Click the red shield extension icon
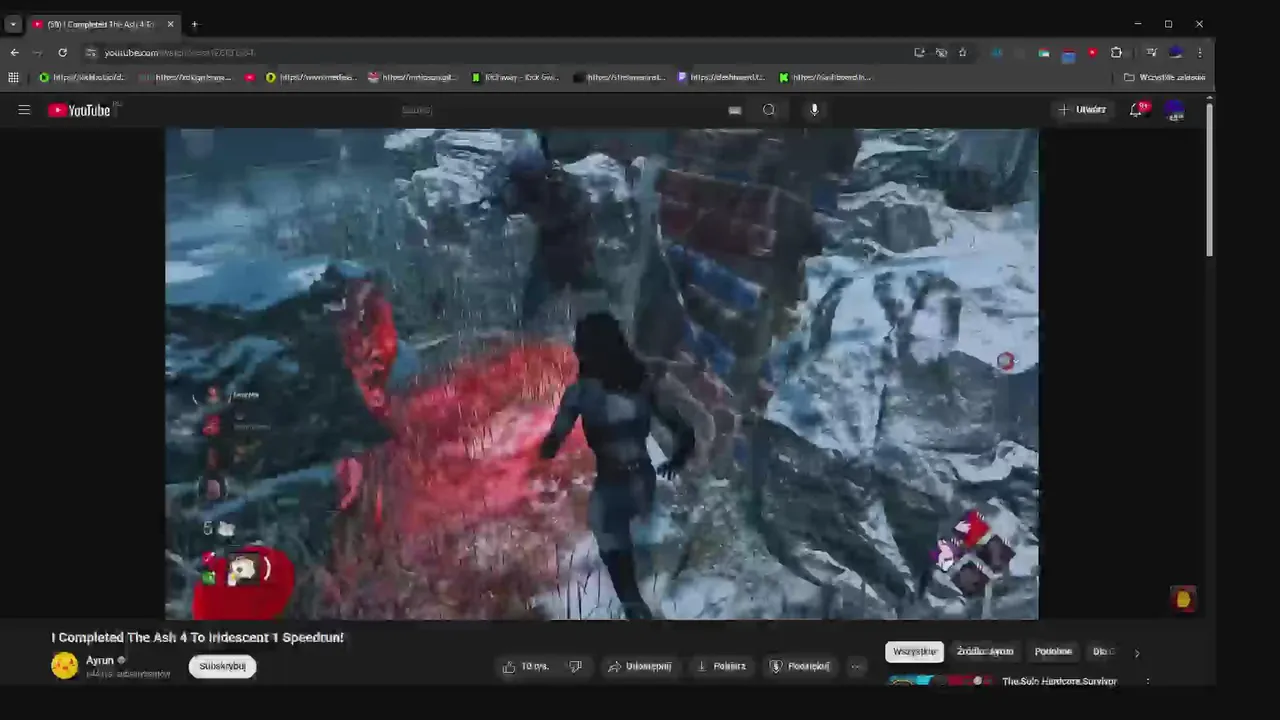The height and width of the screenshot is (720, 1280). click(1092, 52)
